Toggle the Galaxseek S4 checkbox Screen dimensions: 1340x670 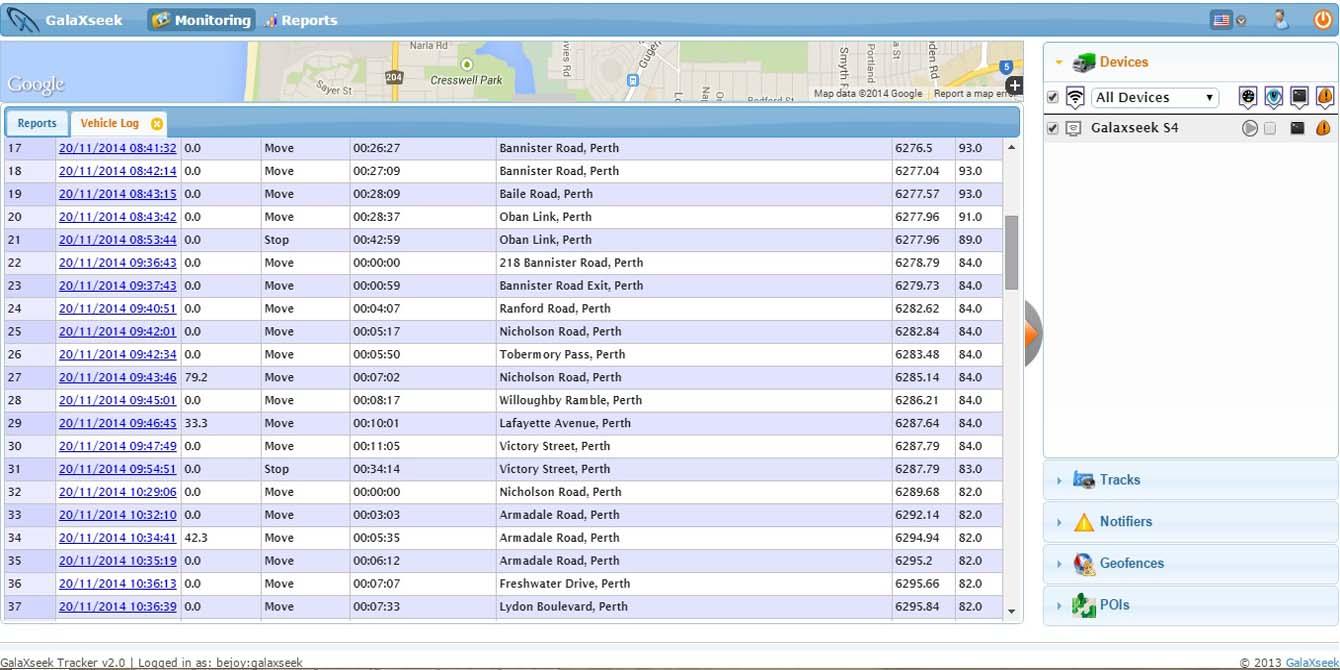point(1052,128)
